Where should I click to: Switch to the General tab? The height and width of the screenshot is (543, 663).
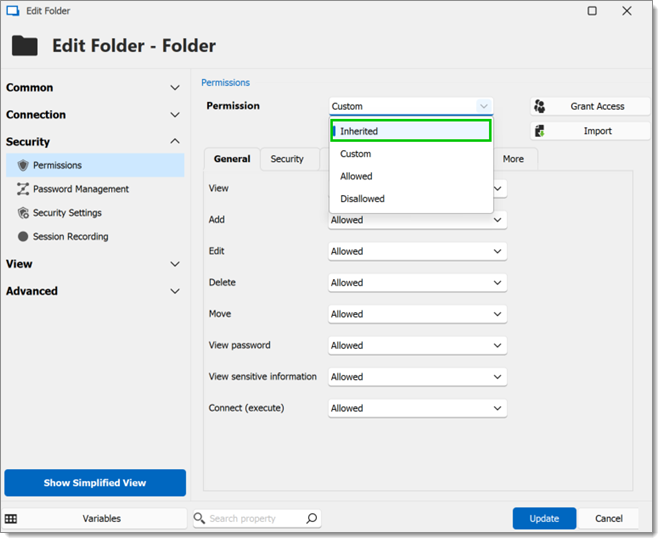pos(232,159)
